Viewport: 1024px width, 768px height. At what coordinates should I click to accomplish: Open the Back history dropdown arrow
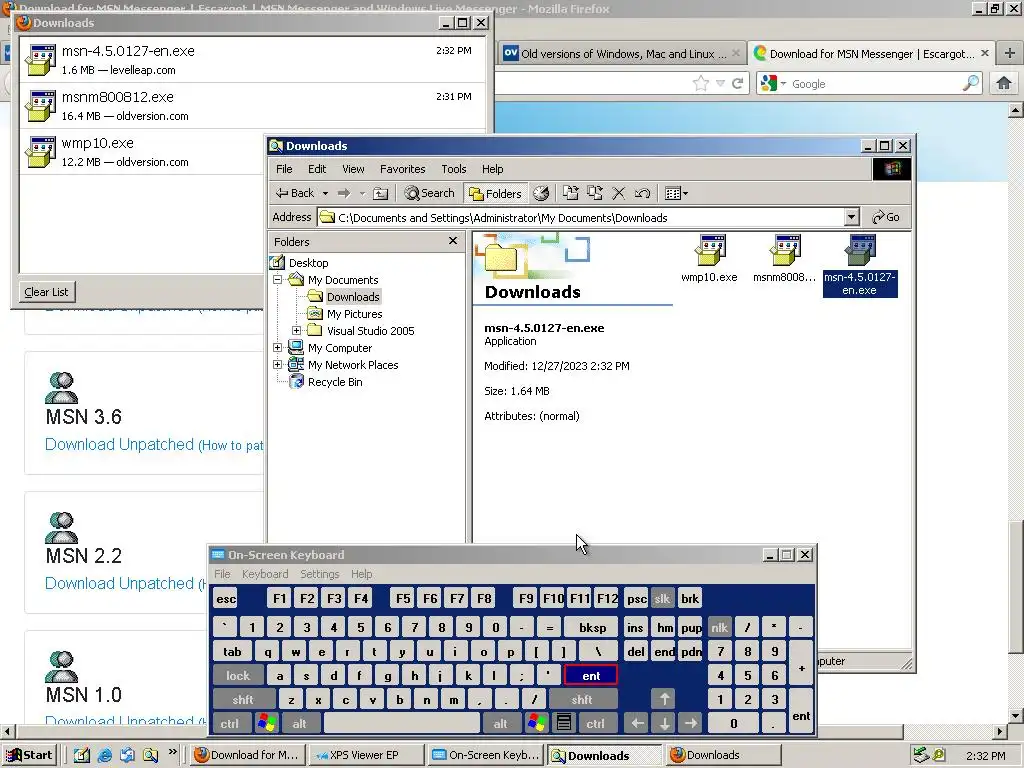[x=325, y=193]
